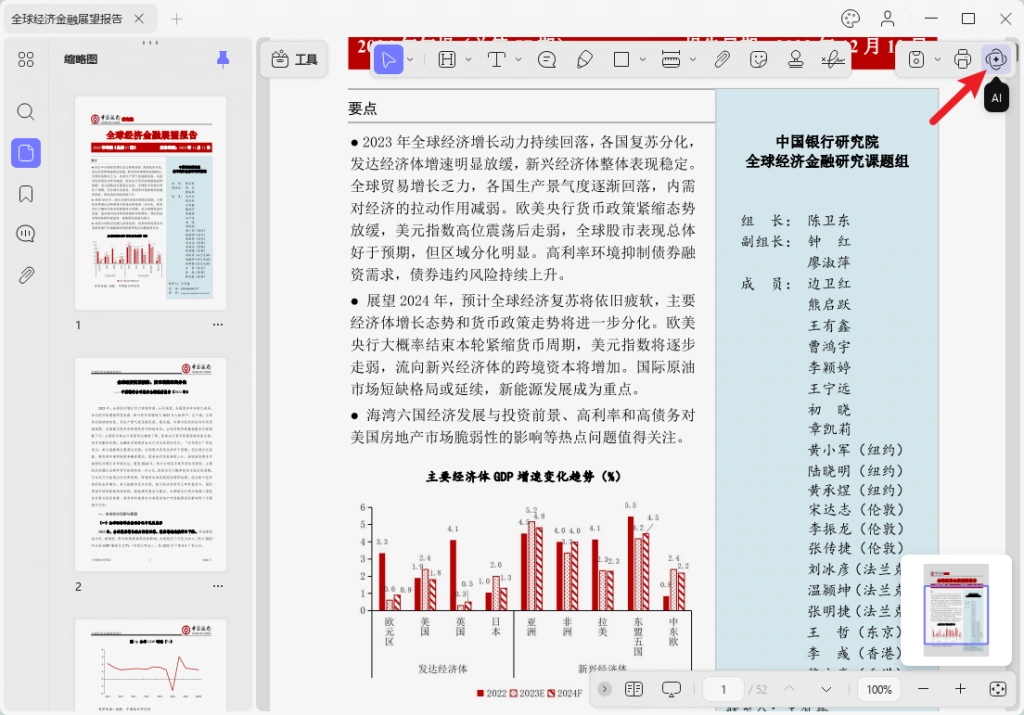Open the 工具 tools menu
1024x715 pixels.
pos(295,59)
